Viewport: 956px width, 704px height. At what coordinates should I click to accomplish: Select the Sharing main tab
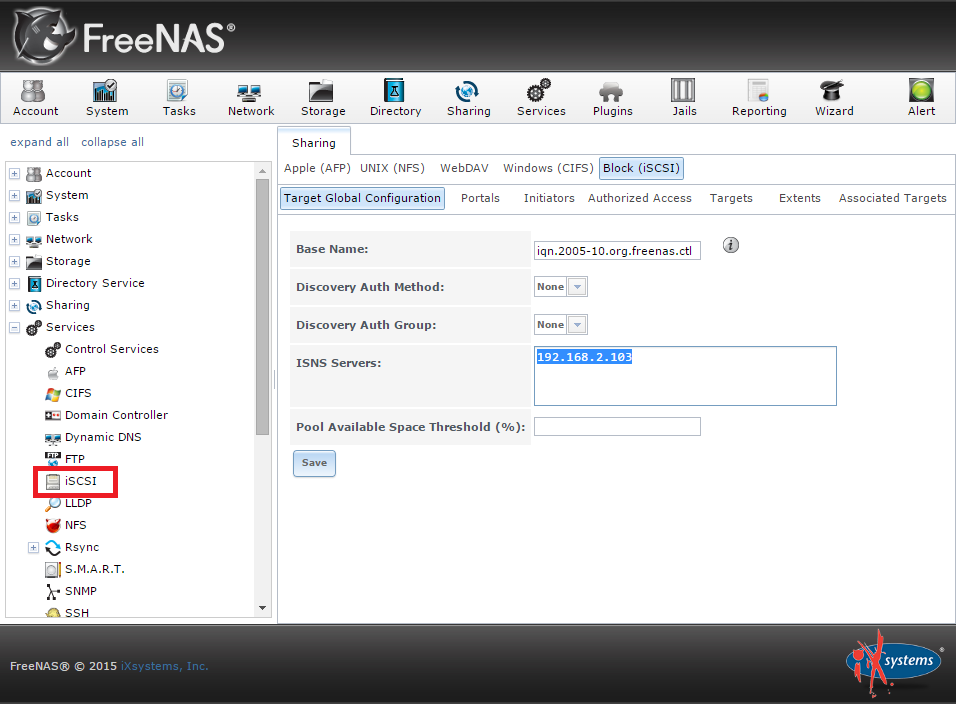314,143
